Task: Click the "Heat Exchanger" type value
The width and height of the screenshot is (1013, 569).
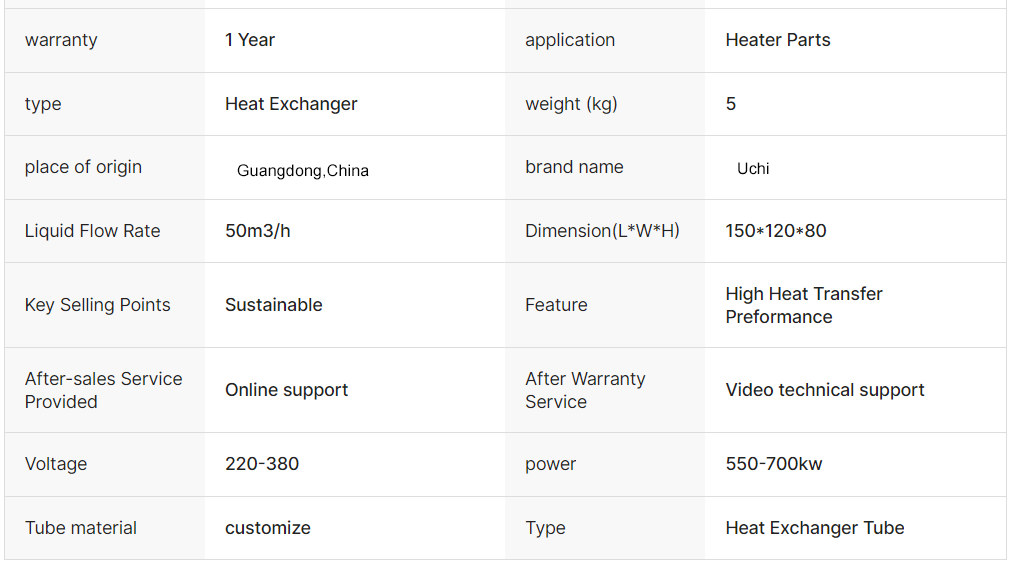Action: (x=291, y=104)
